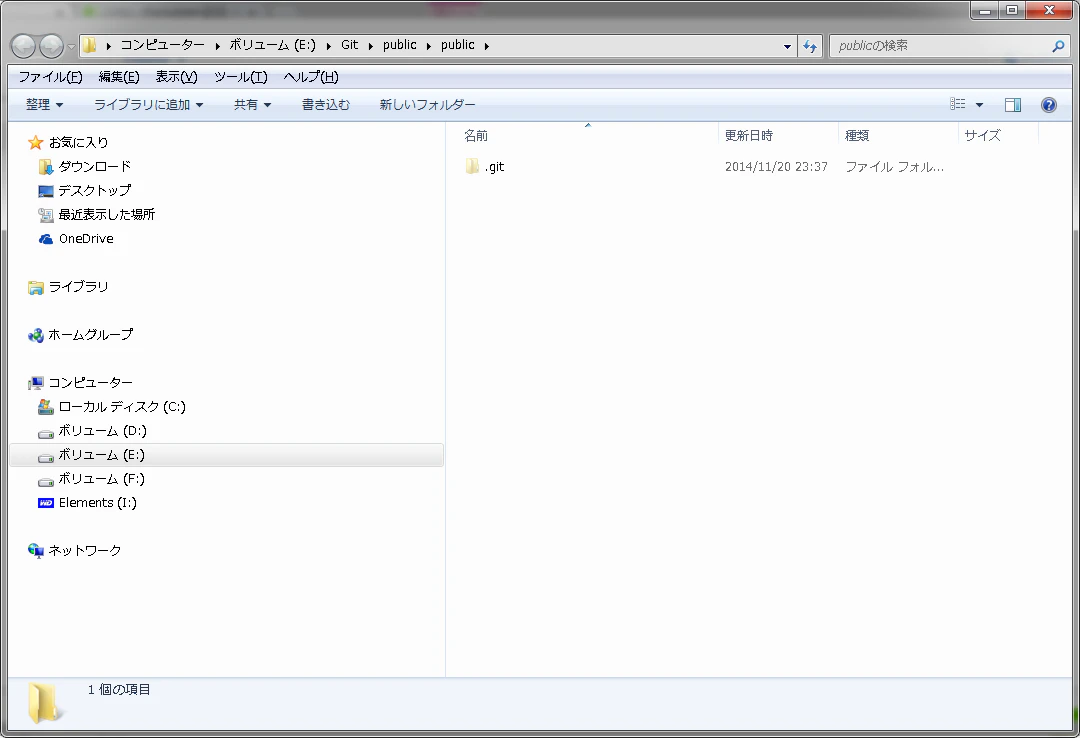1080x738 pixels.
Task: Click the ライブラリ icon in sidebar
Action: click(x=35, y=287)
